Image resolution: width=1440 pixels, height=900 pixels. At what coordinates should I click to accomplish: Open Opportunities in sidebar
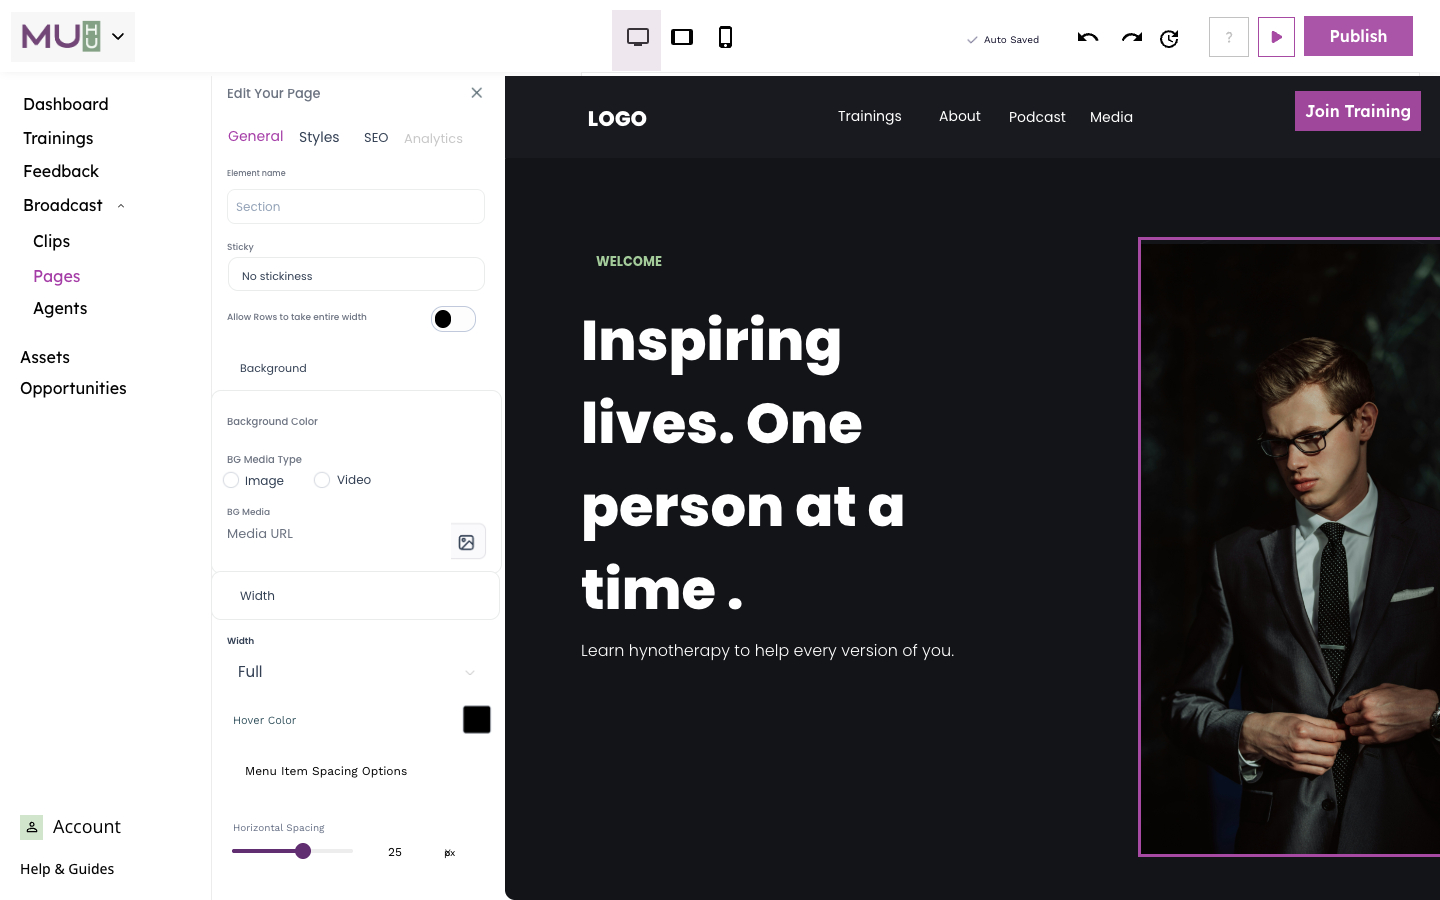(x=73, y=388)
